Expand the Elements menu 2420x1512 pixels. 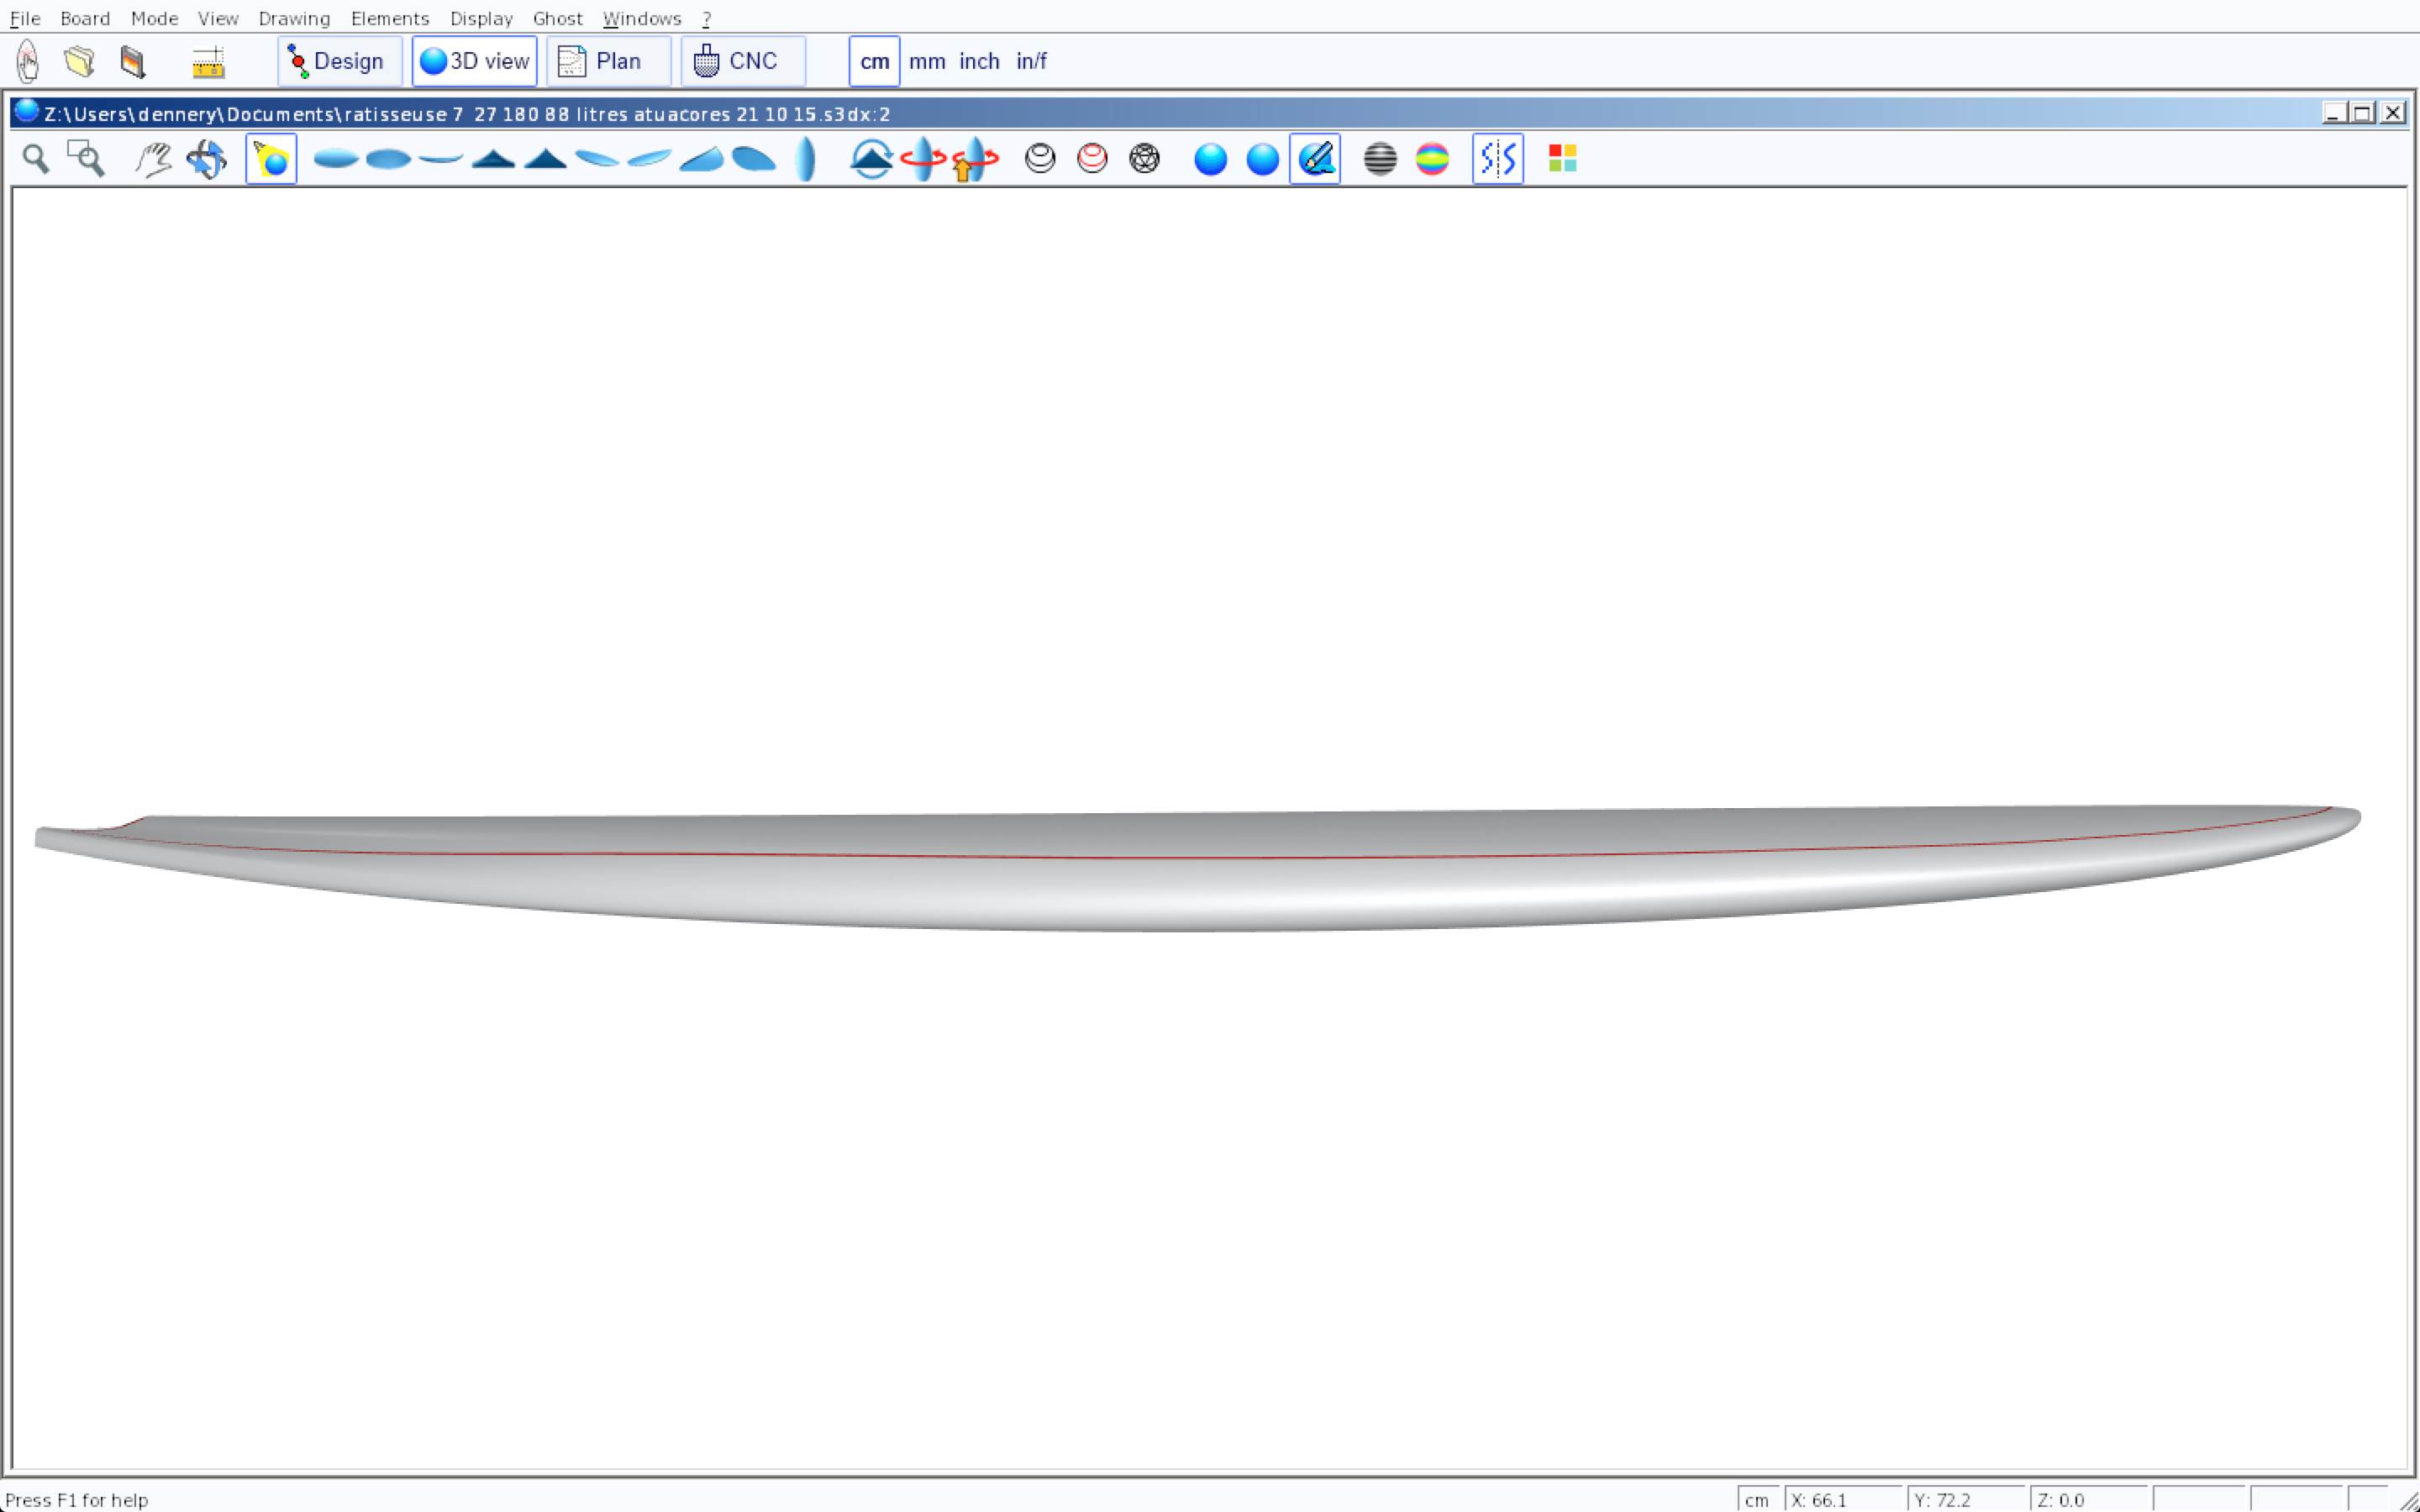tap(389, 18)
